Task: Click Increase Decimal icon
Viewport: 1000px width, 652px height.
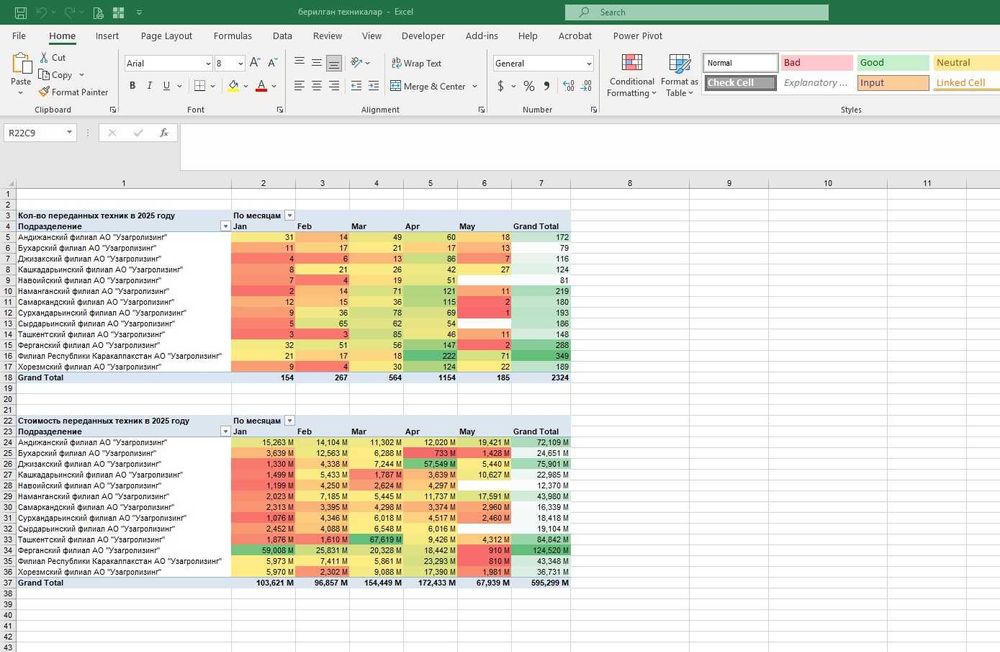Action: [x=569, y=85]
